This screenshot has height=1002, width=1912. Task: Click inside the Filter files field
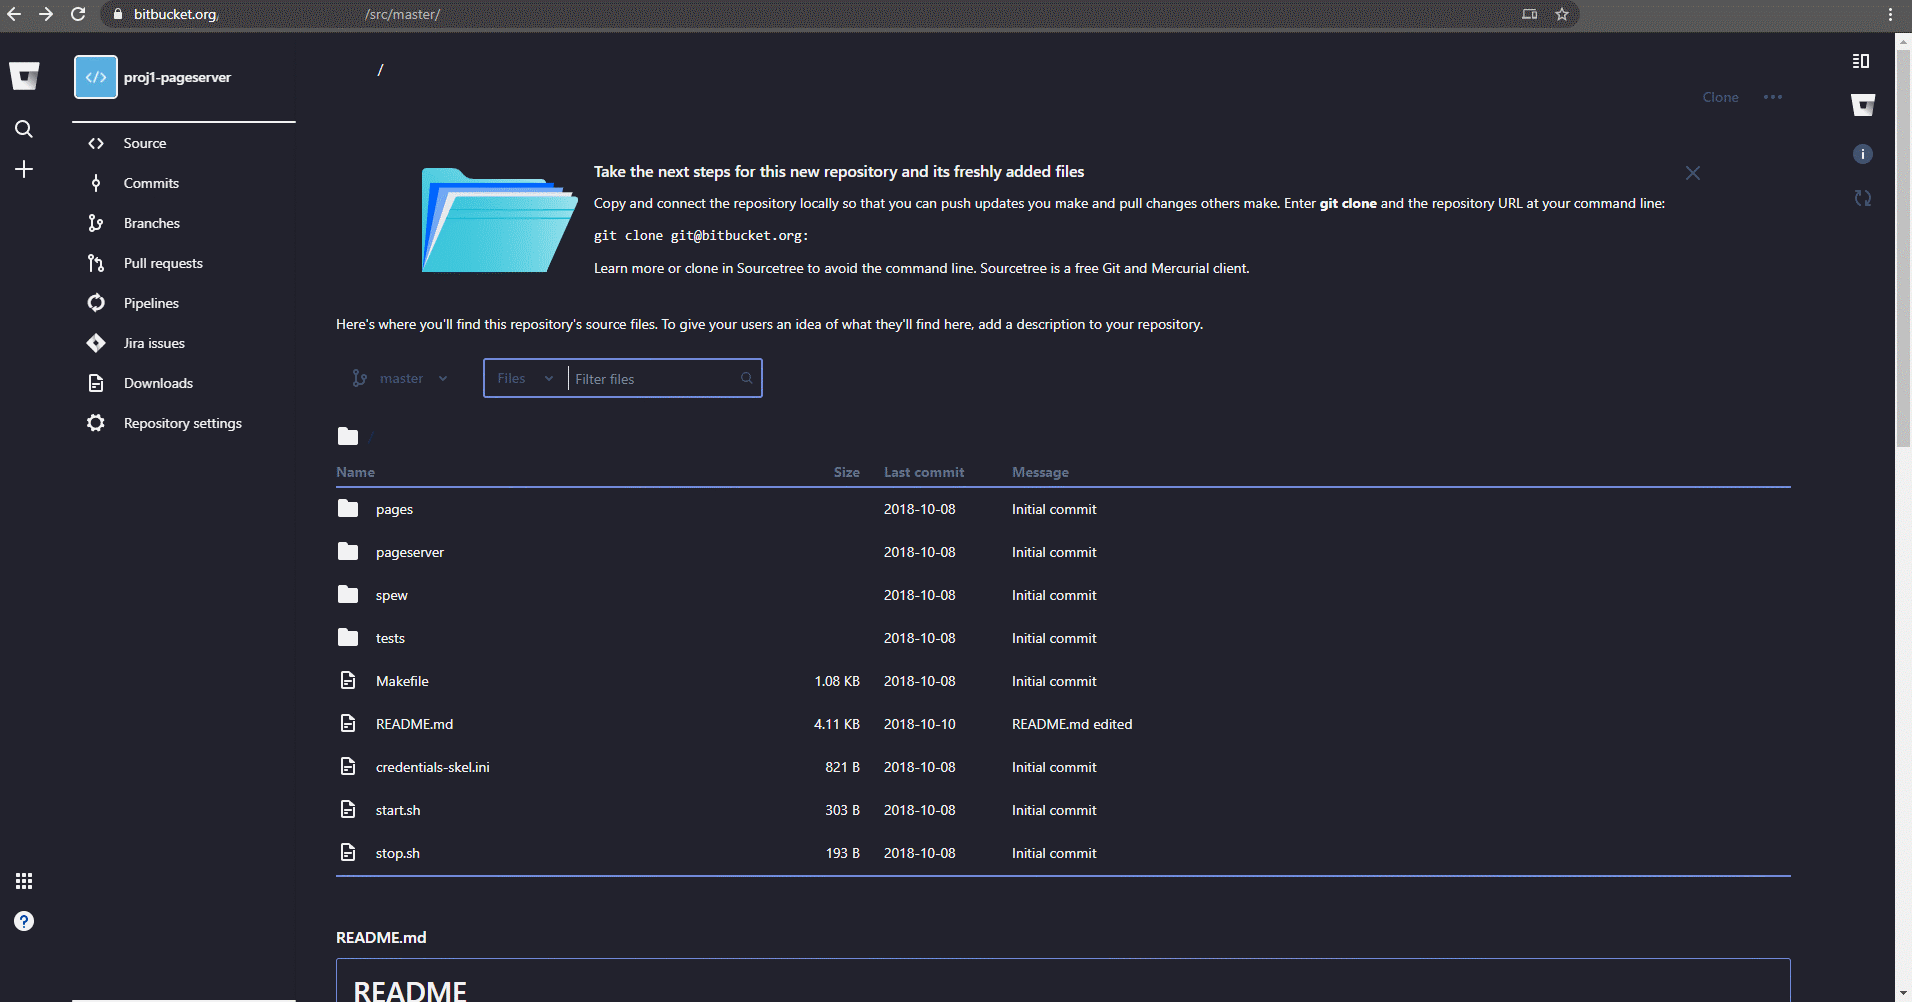(650, 378)
